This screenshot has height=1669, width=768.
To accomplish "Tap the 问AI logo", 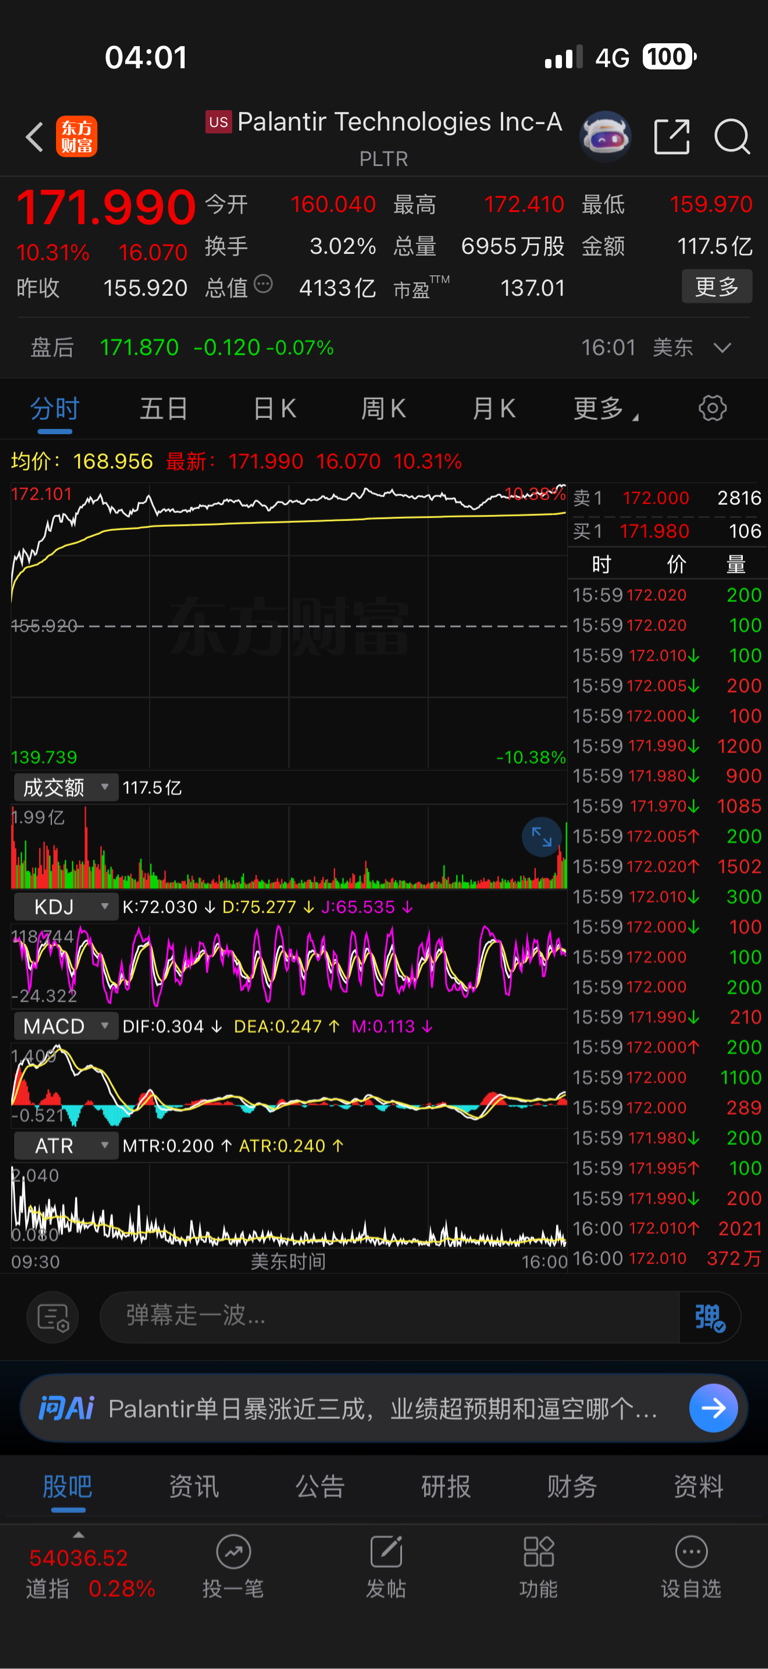I will pyautogui.click(x=66, y=1408).
